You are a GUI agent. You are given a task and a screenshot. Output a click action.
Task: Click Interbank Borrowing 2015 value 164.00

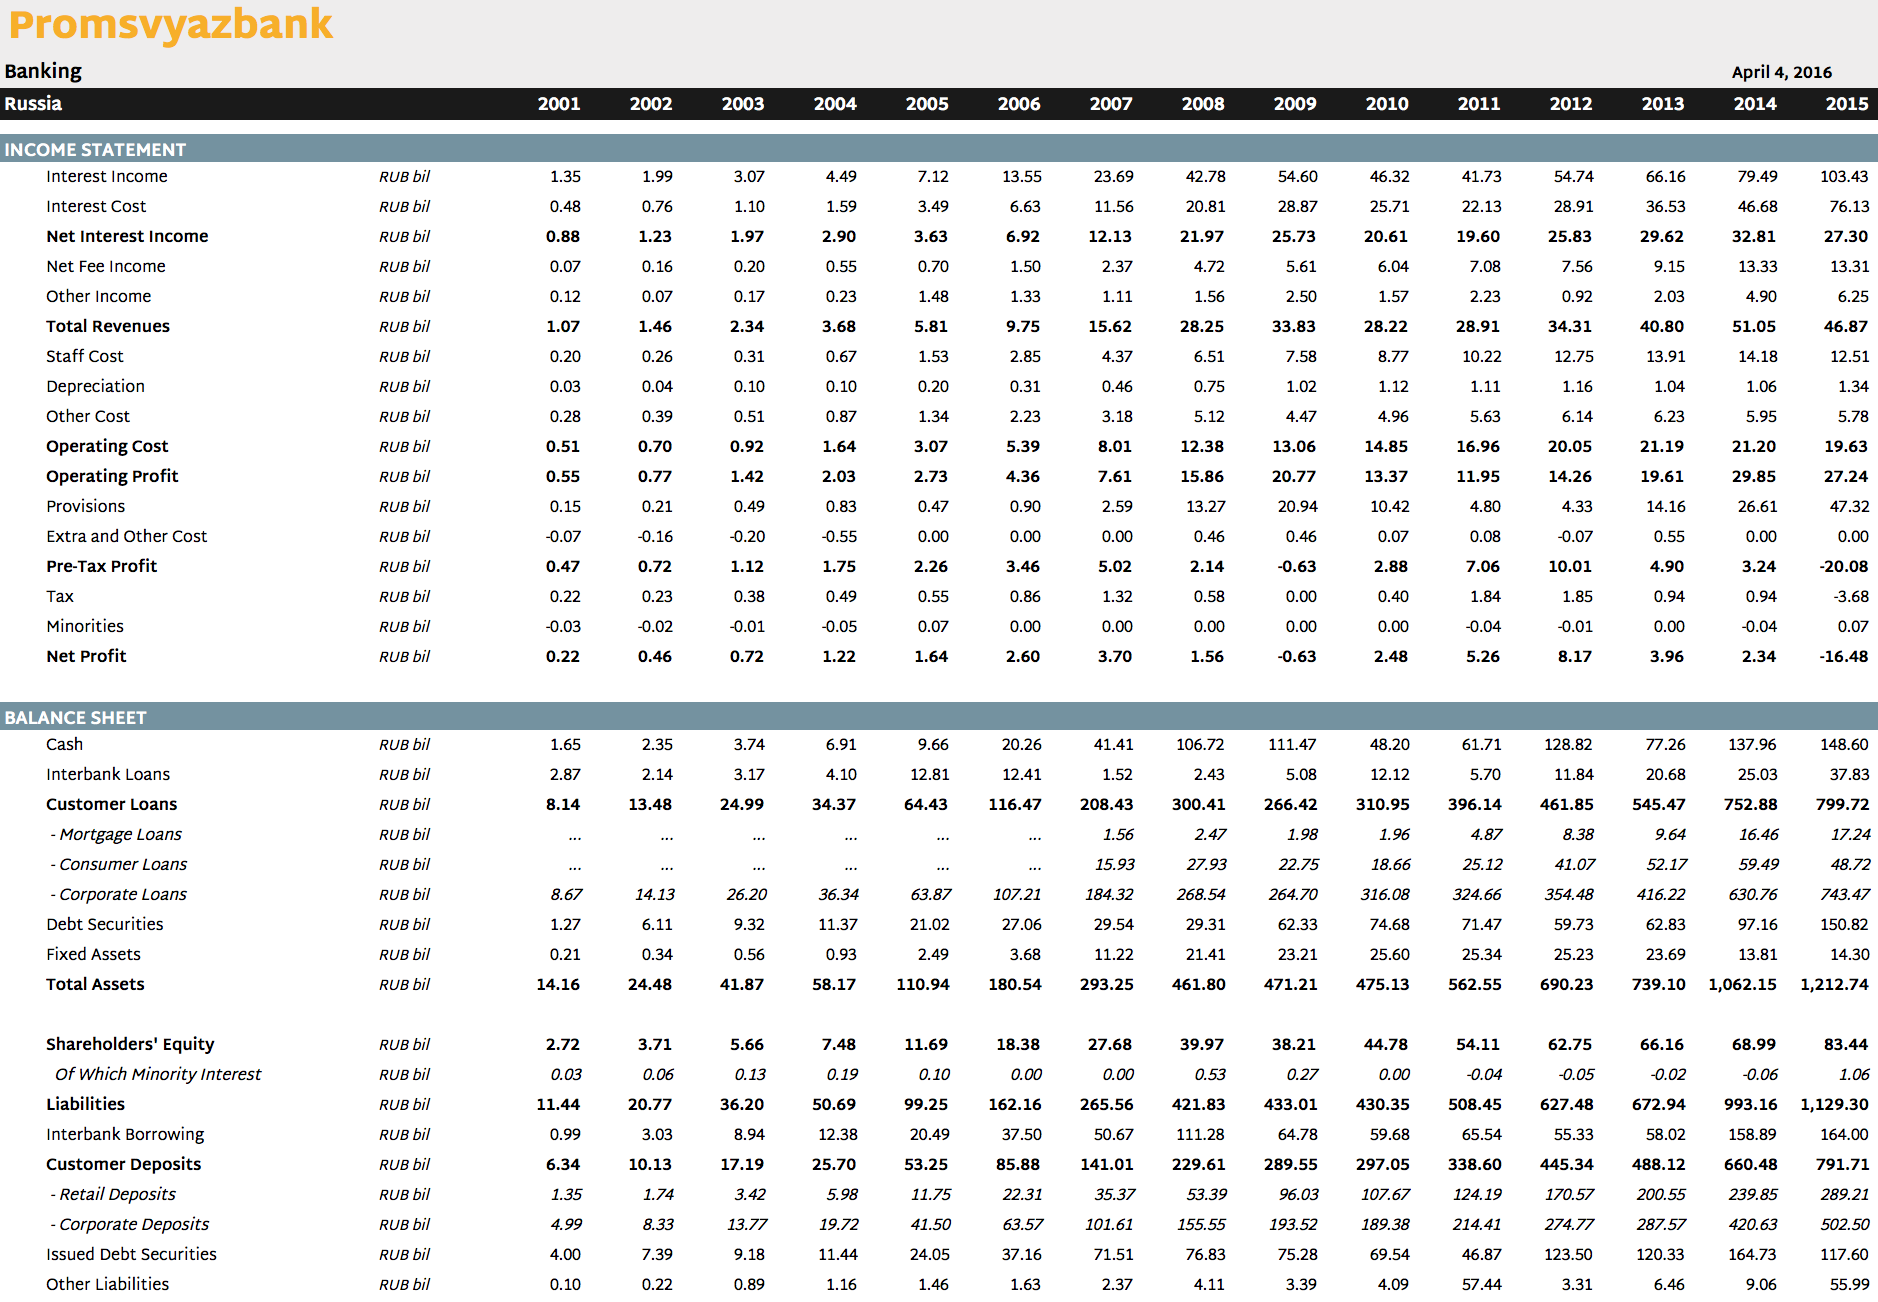coord(1844,1135)
